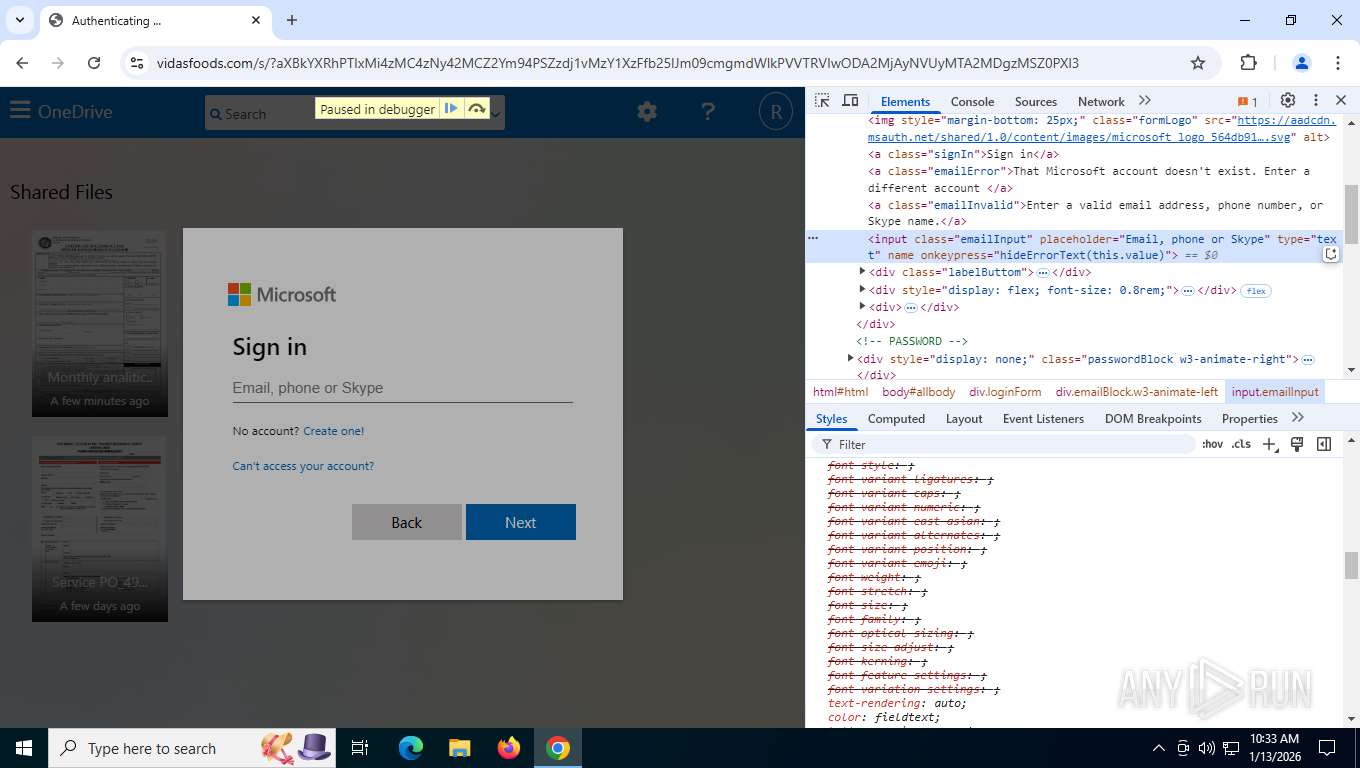Step over next function call in debugger overlay
Viewport: 1360px width, 768px height.
[477, 109]
